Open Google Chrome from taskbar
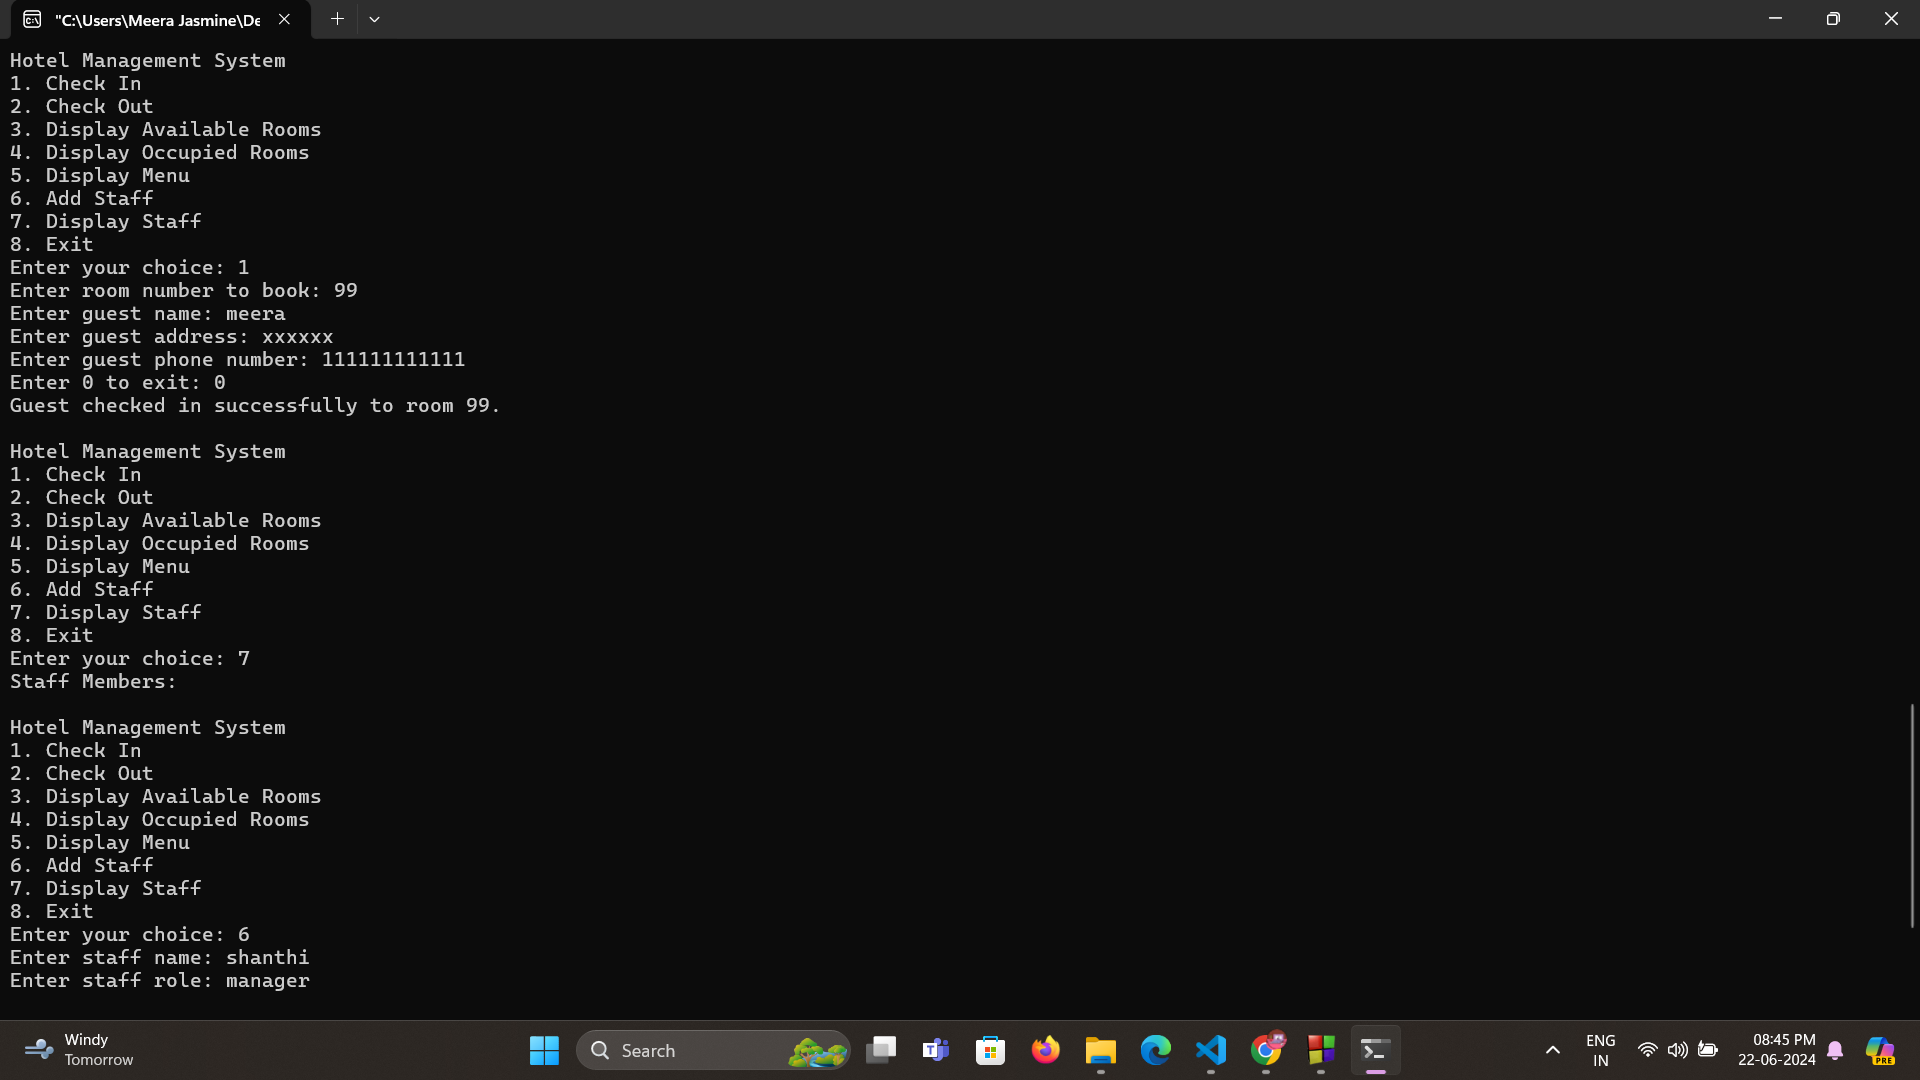Image resolution: width=1920 pixels, height=1080 pixels. click(x=1266, y=1050)
